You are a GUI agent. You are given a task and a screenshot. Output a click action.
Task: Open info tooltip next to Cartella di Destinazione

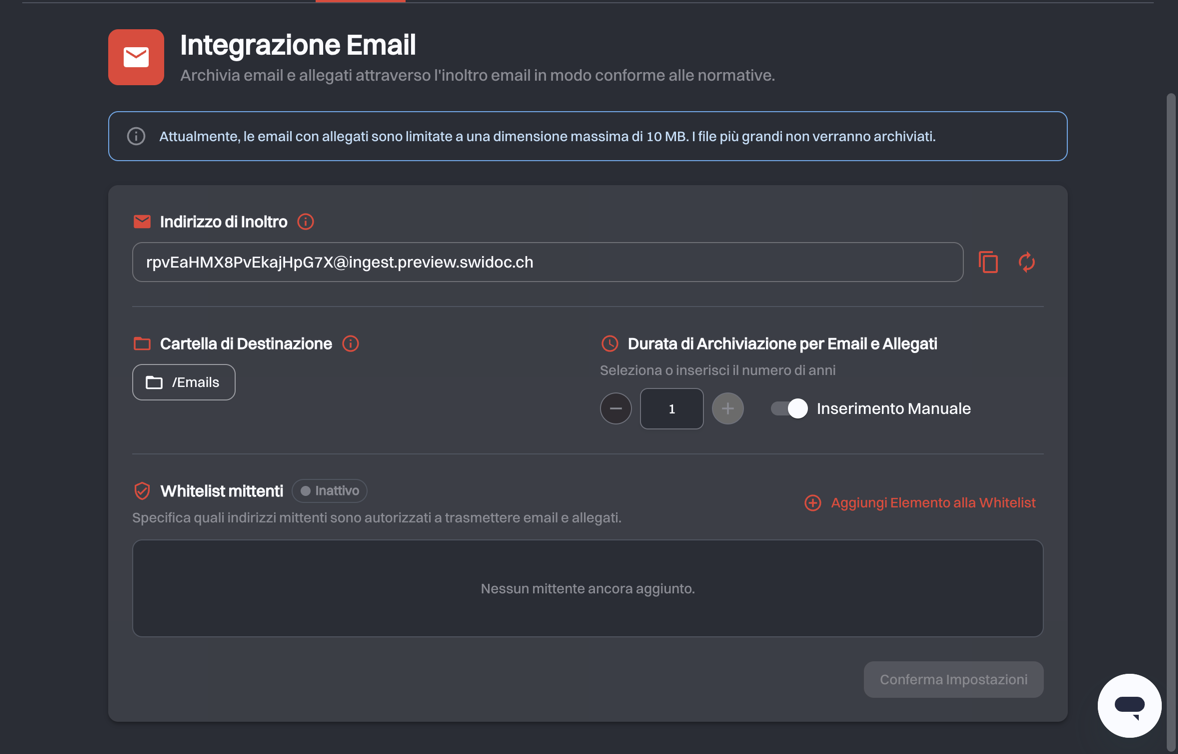coord(350,343)
